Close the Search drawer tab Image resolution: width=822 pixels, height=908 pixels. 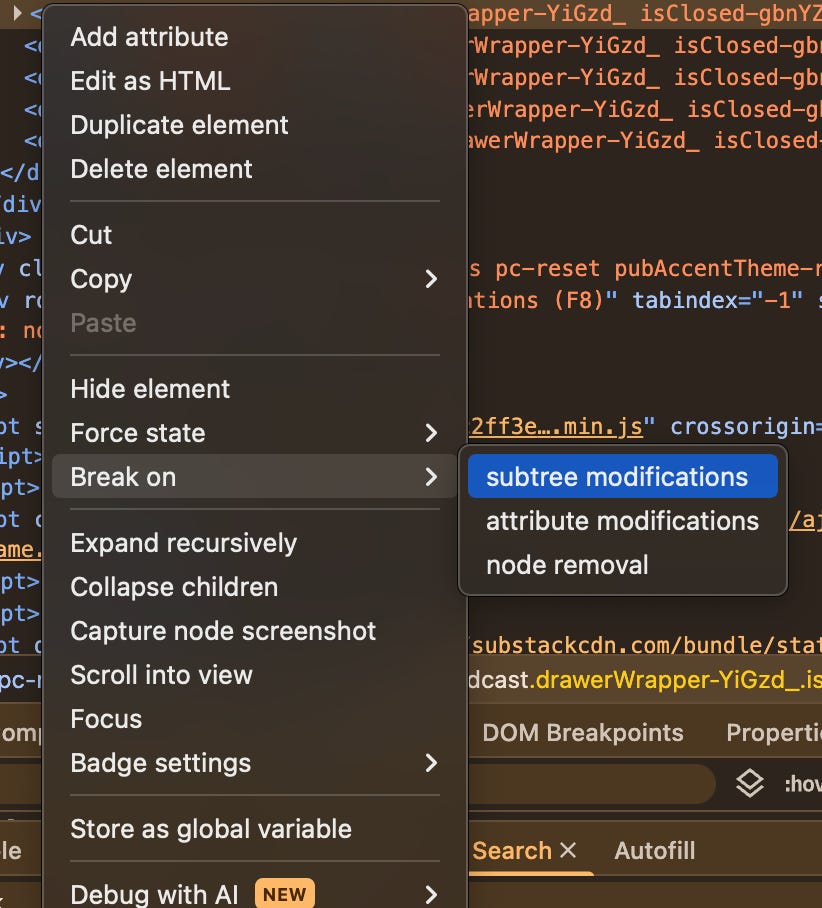[568, 850]
